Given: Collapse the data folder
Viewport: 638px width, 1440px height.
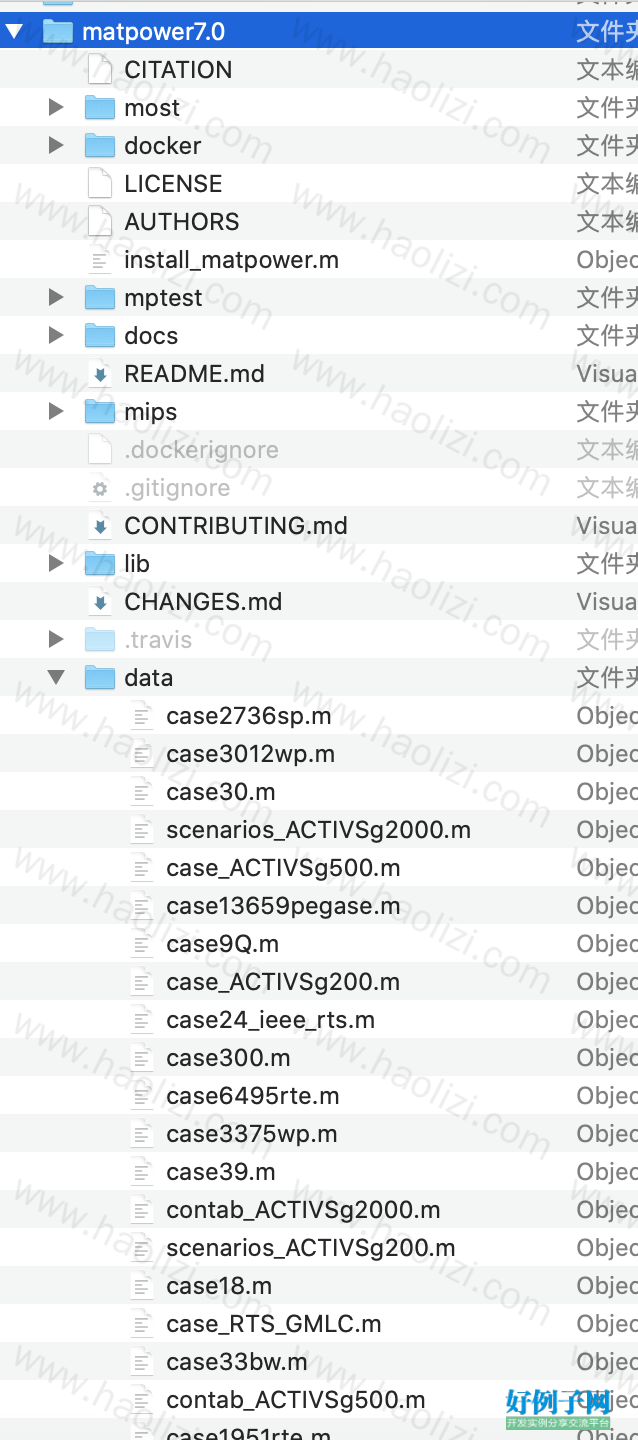Looking at the screenshot, I should coord(56,678).
